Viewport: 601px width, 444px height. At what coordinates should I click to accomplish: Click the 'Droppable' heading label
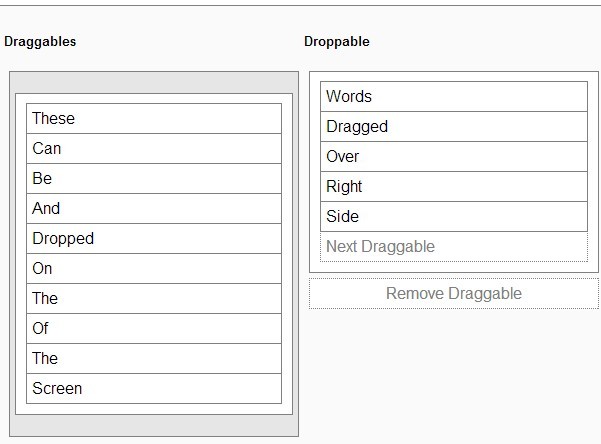pyautogui.click(x=336, y=42)
